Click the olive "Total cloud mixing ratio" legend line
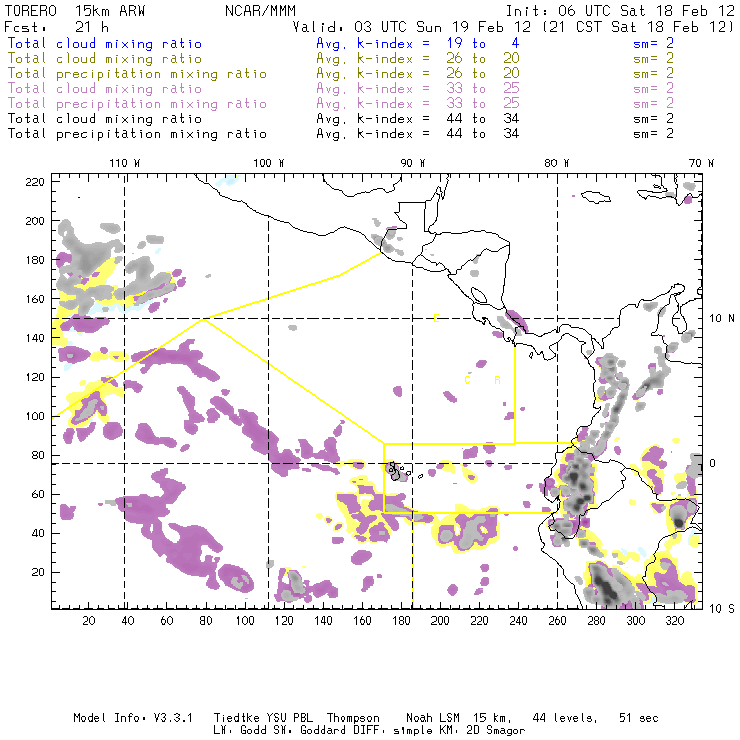This screenshot has height=740, width=740. 105,59
